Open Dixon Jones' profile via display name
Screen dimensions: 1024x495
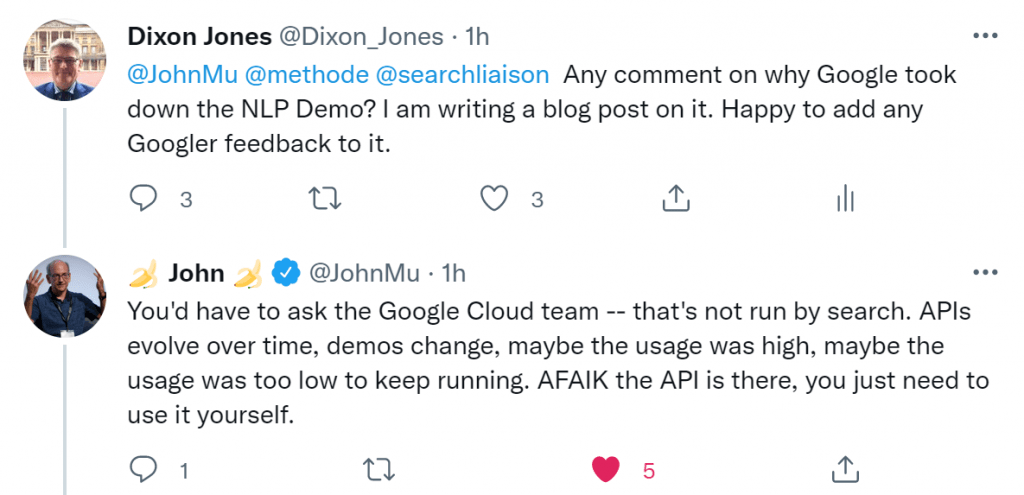tap(199, 37)
